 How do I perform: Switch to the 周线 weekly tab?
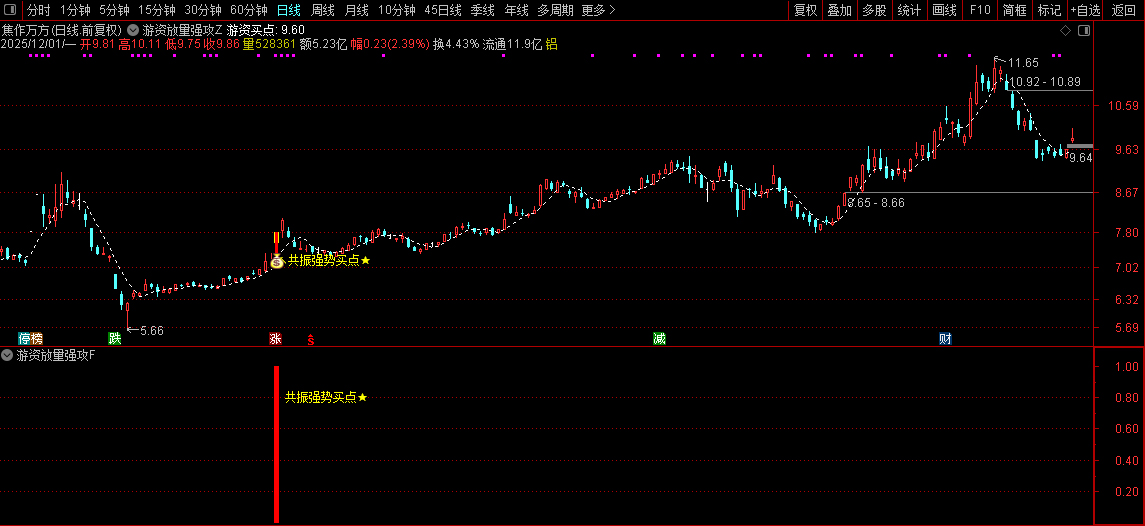click(323, 10)
